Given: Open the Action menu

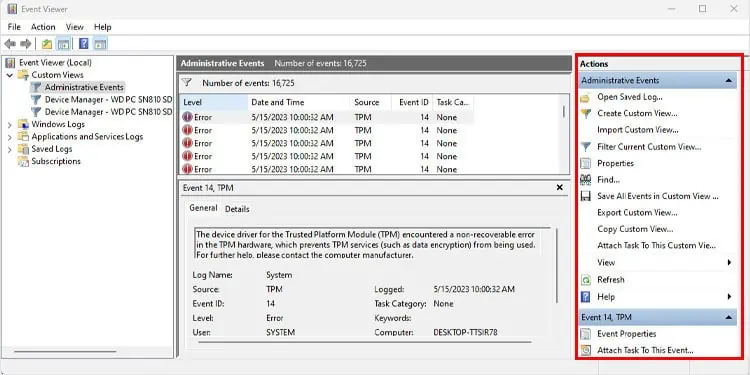Looking at the screenshot, I should click(x=43, y=27).
